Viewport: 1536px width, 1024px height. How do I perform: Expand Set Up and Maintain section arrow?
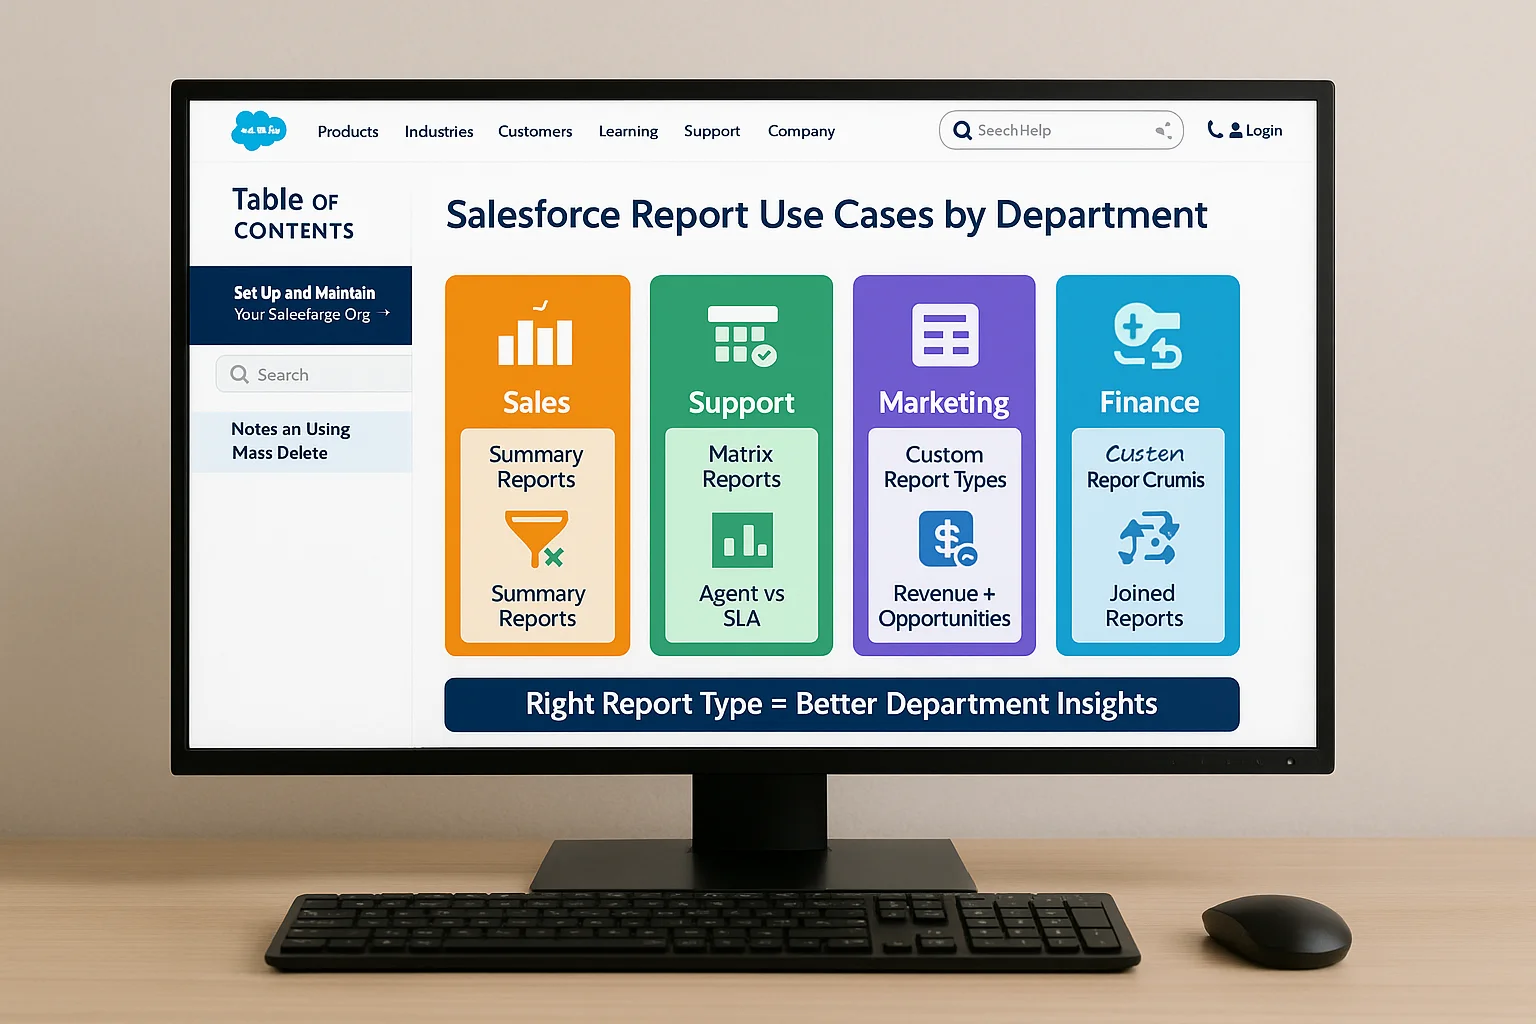[386, 313]
